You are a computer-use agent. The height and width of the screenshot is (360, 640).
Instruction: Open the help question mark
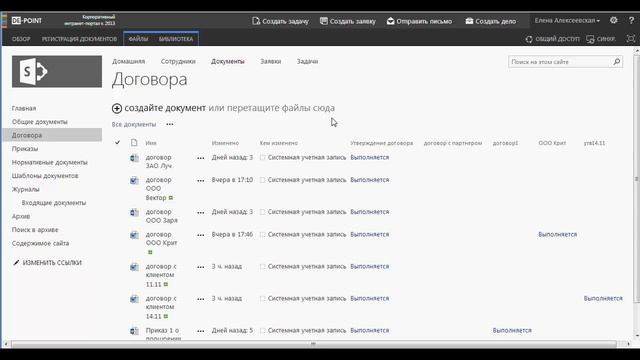631,20
